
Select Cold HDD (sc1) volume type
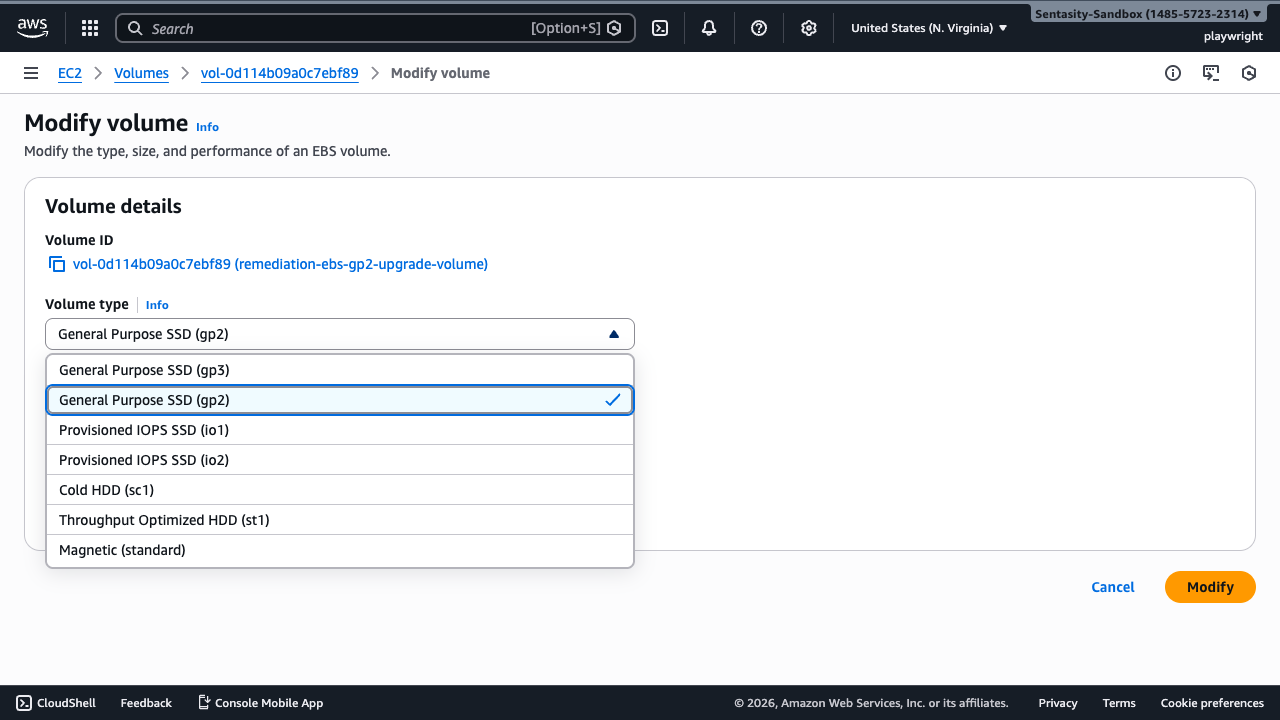point(340,490)
